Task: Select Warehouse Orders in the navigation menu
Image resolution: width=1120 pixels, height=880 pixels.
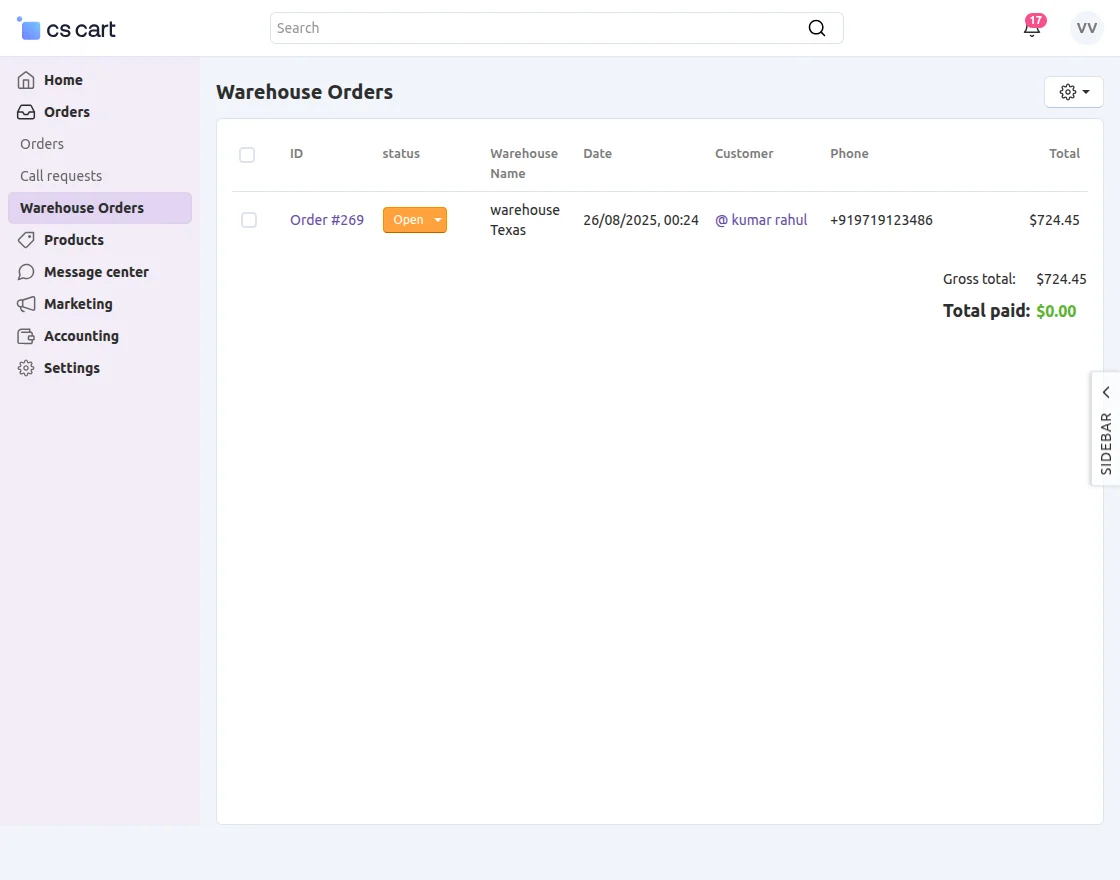Action: pos(83,208)
